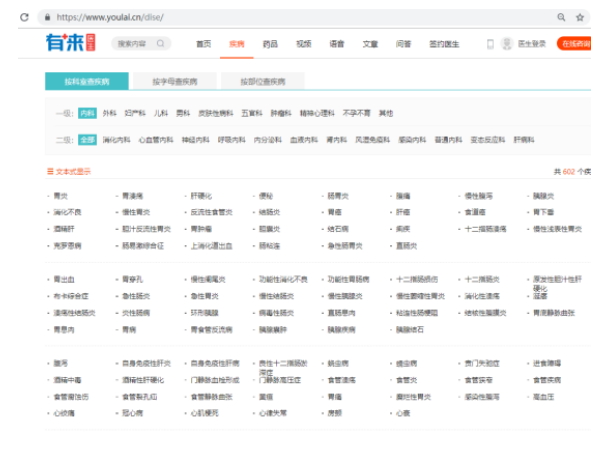Click the padlock site security icon
Viewport: 609px width, 452px height.
click(x=46, y=17)
